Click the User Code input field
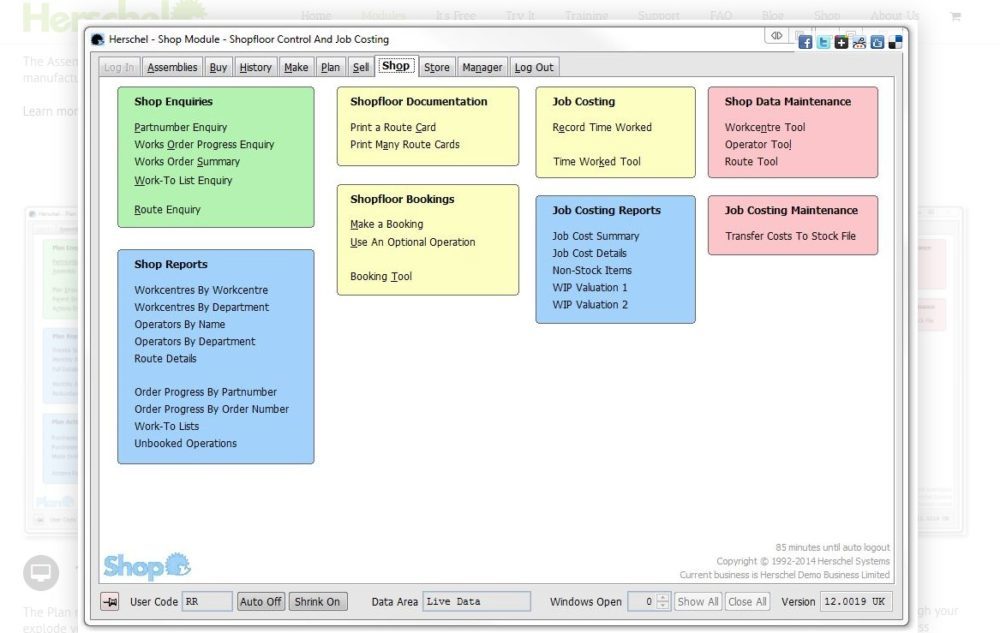This screenshot has height=633, width=1000. click(207, 602)
